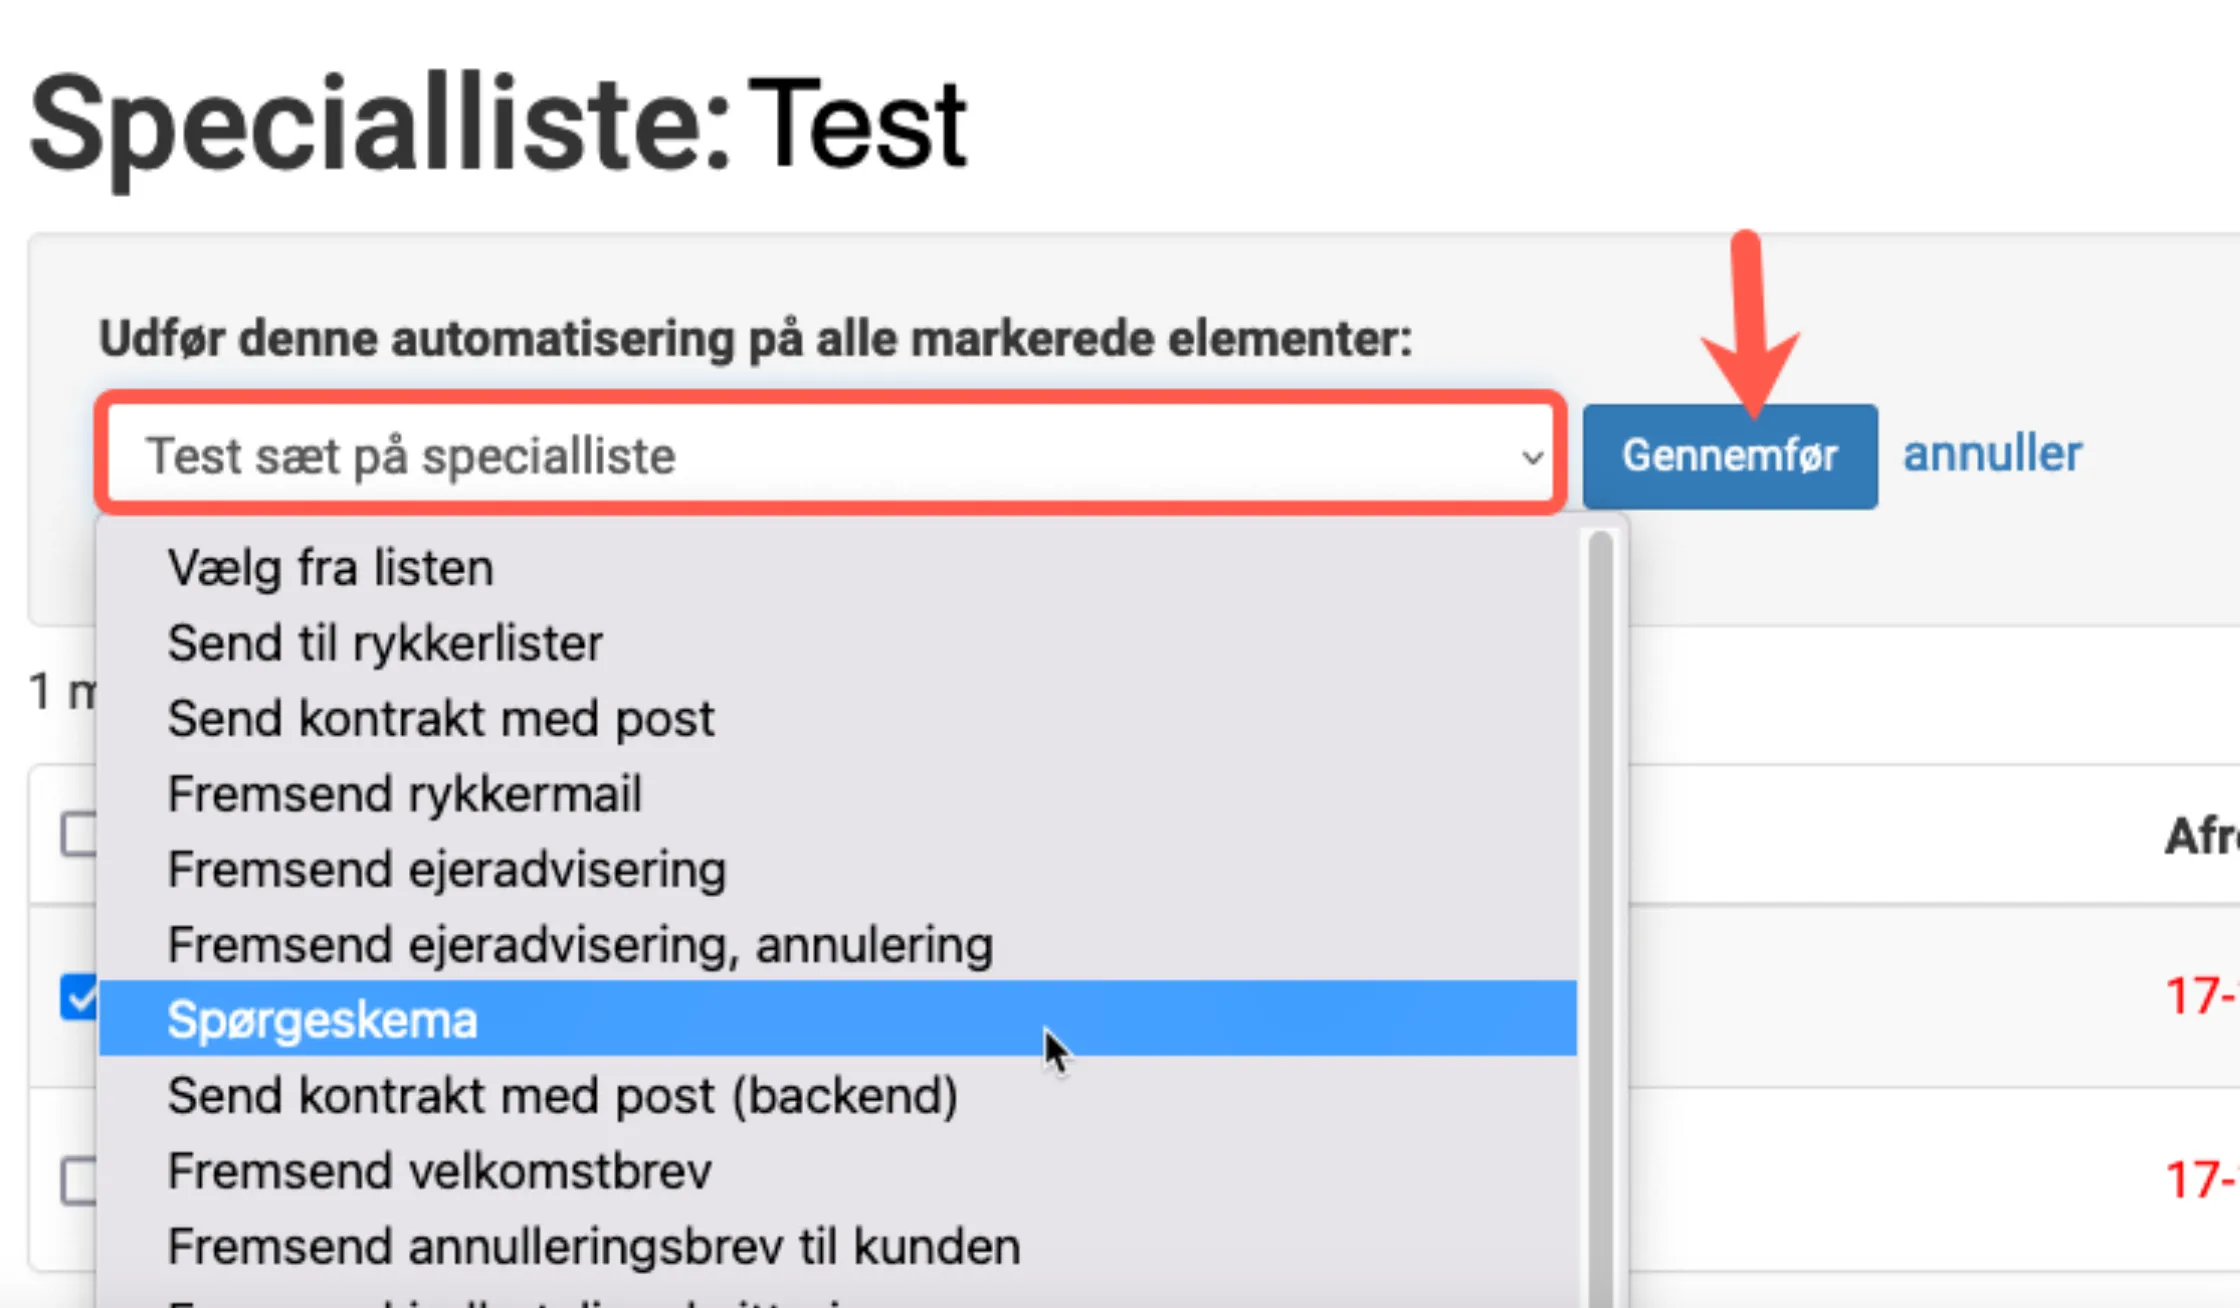The width and height of the screenshot is (2240, 1308).
Task: Choose Fremsend ejeradvisering, annulering option
Action: [x=580, y=943]
